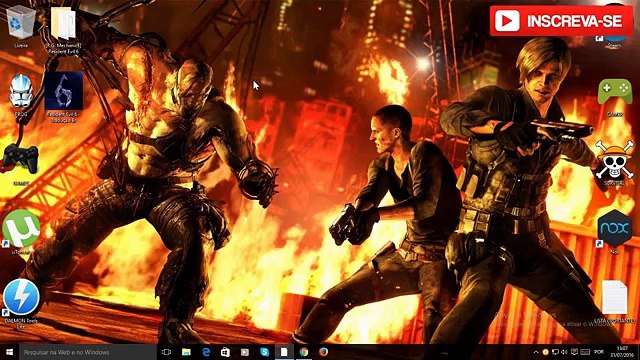Open the Action Center notifications icon
Viewport: 640px width, 360px height.
574,352
